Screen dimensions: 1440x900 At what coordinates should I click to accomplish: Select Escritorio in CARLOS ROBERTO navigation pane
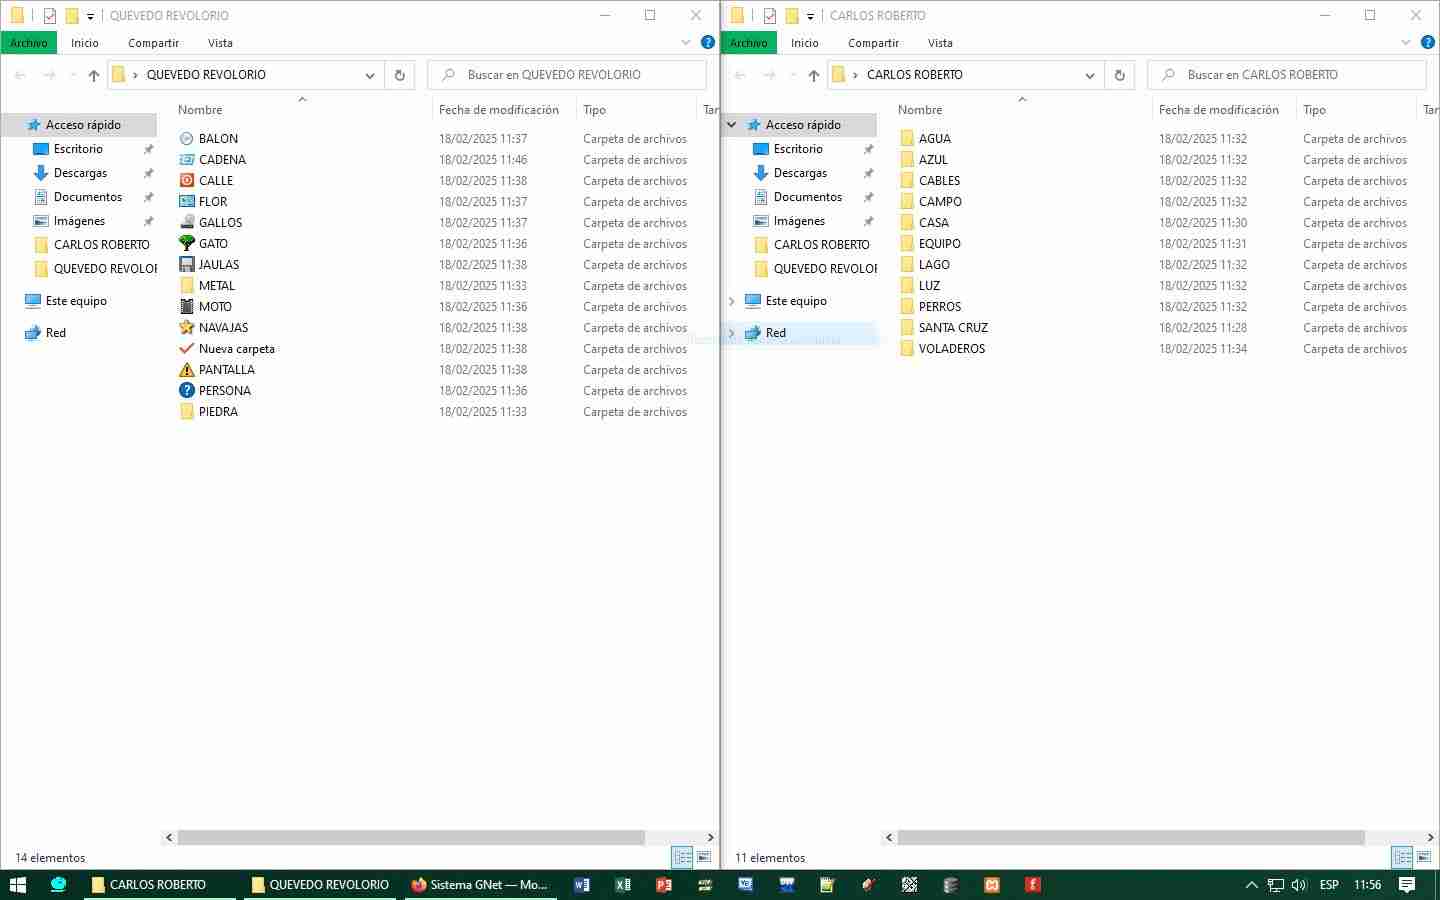pyautogui.click(x=798, y=149)
